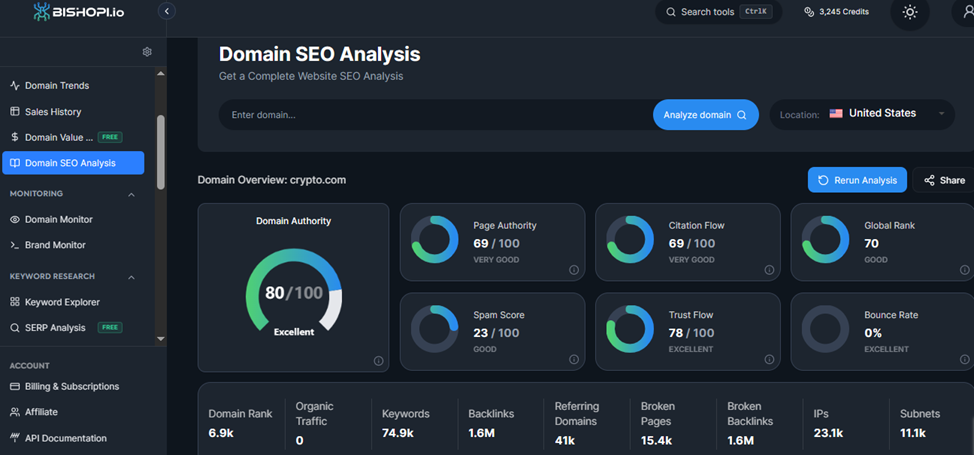Click the Keywords 74.9k value

coord(398,433)
